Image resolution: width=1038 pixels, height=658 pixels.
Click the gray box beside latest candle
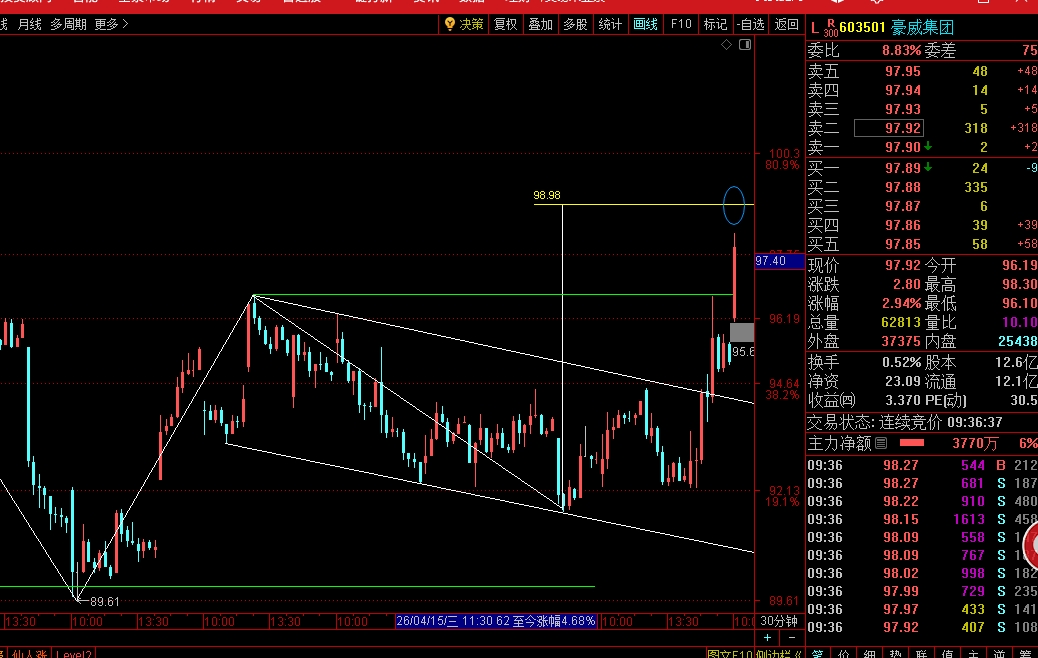[x=741, y=332]
